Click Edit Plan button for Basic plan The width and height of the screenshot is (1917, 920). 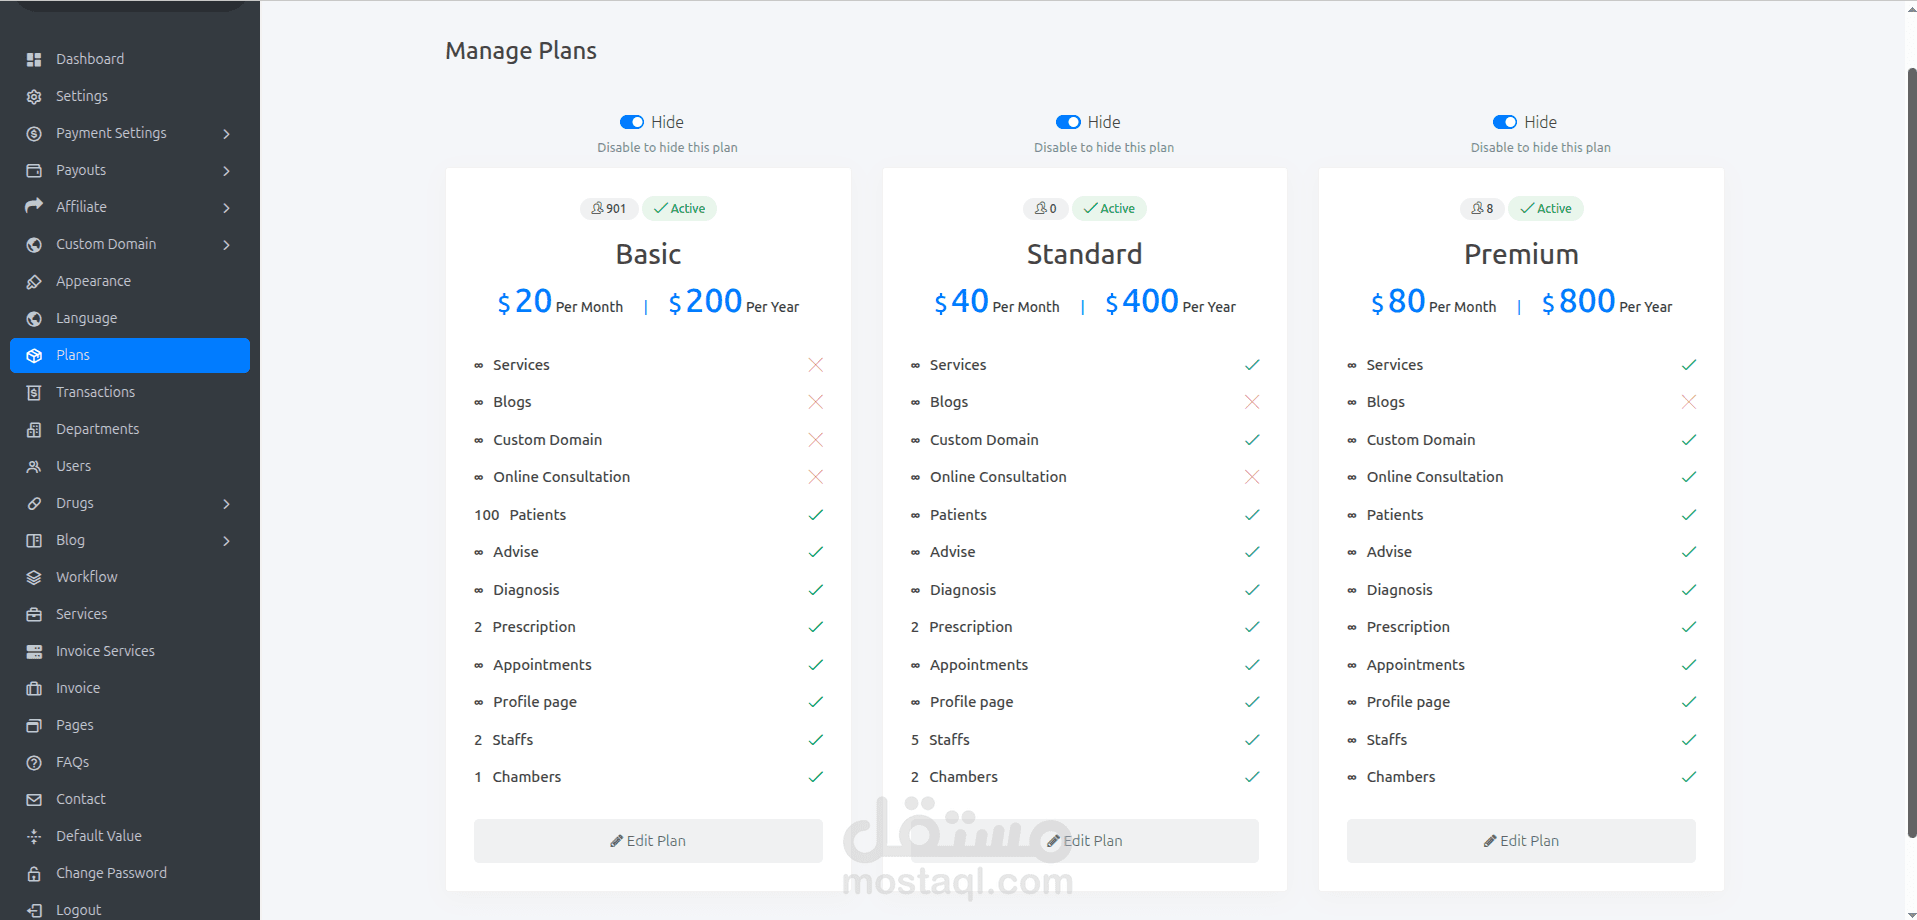click(x=648, y=841)
